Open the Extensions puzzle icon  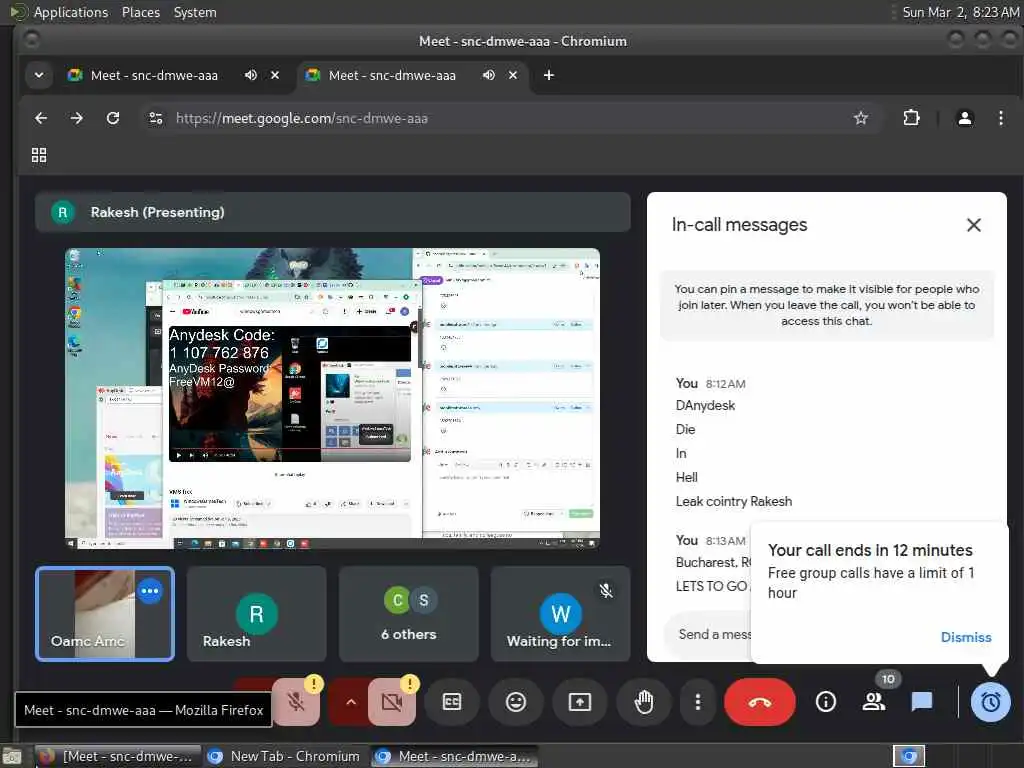pos(911,118)
